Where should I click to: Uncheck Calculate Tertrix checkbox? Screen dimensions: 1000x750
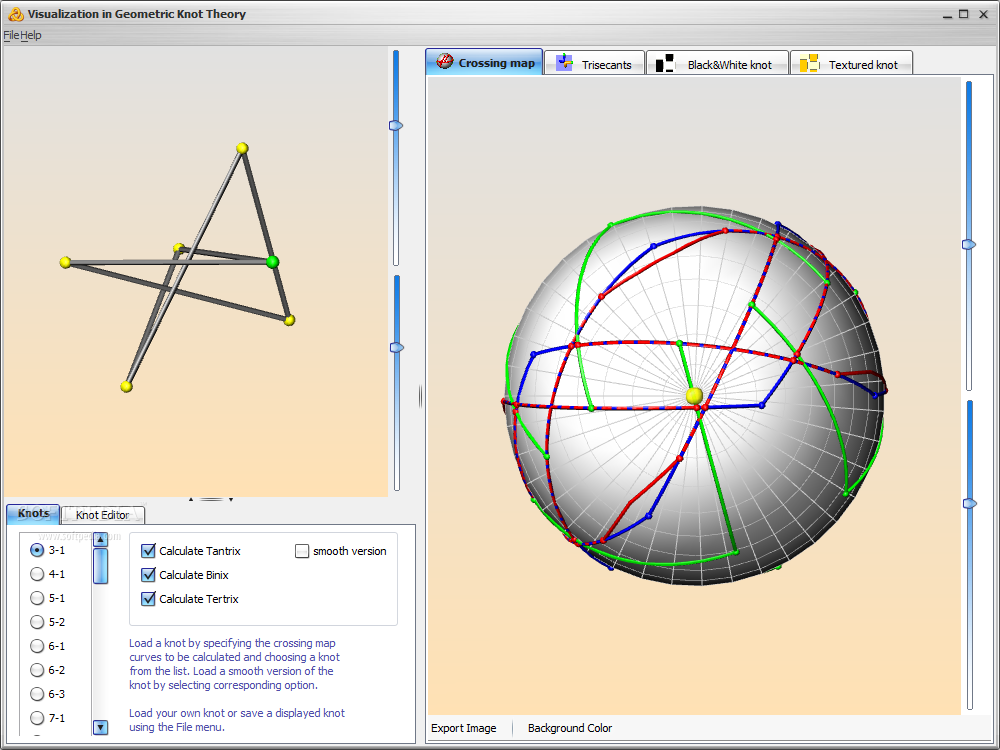pos(148,599)
